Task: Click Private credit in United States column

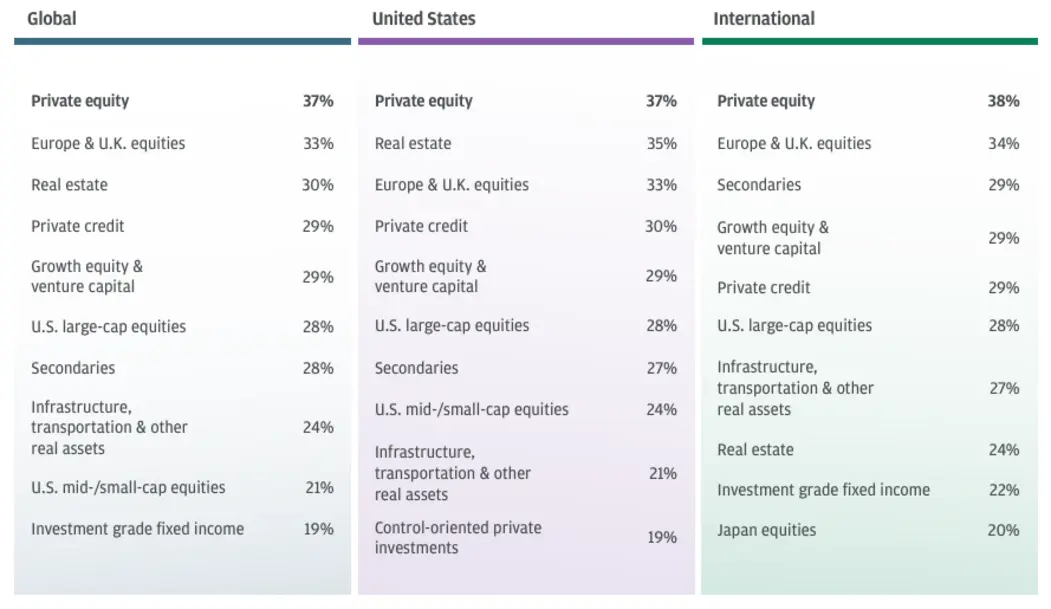Action: coord(421,226)
